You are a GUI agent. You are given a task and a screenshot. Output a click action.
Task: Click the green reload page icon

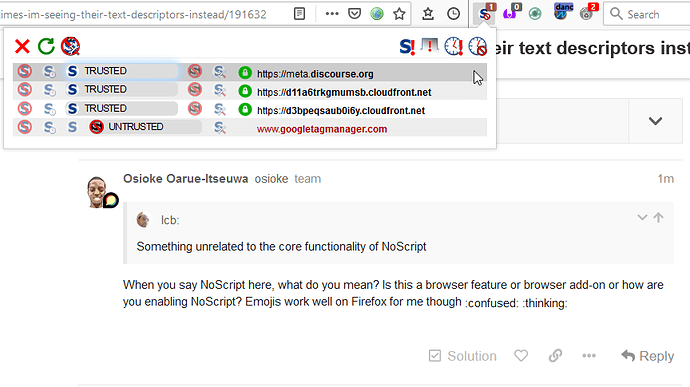46,46
